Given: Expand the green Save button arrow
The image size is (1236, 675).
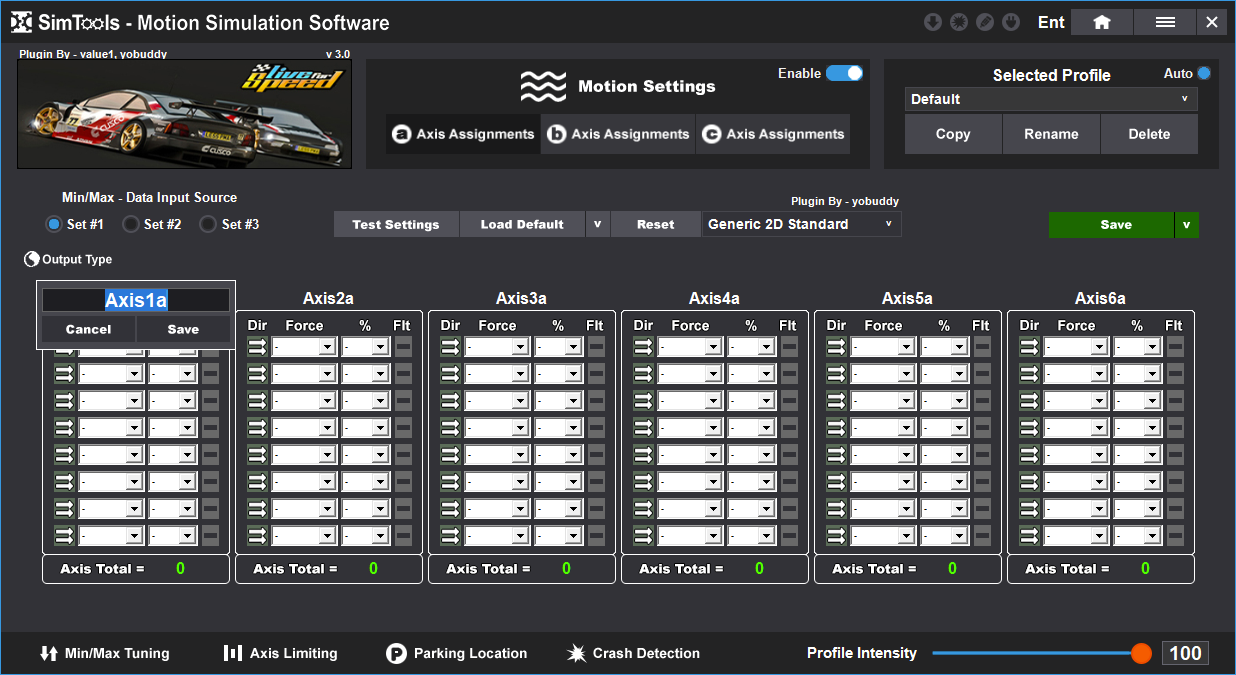Looking at the screenshot, I should pyautogui.click(x=1186, y=224).
